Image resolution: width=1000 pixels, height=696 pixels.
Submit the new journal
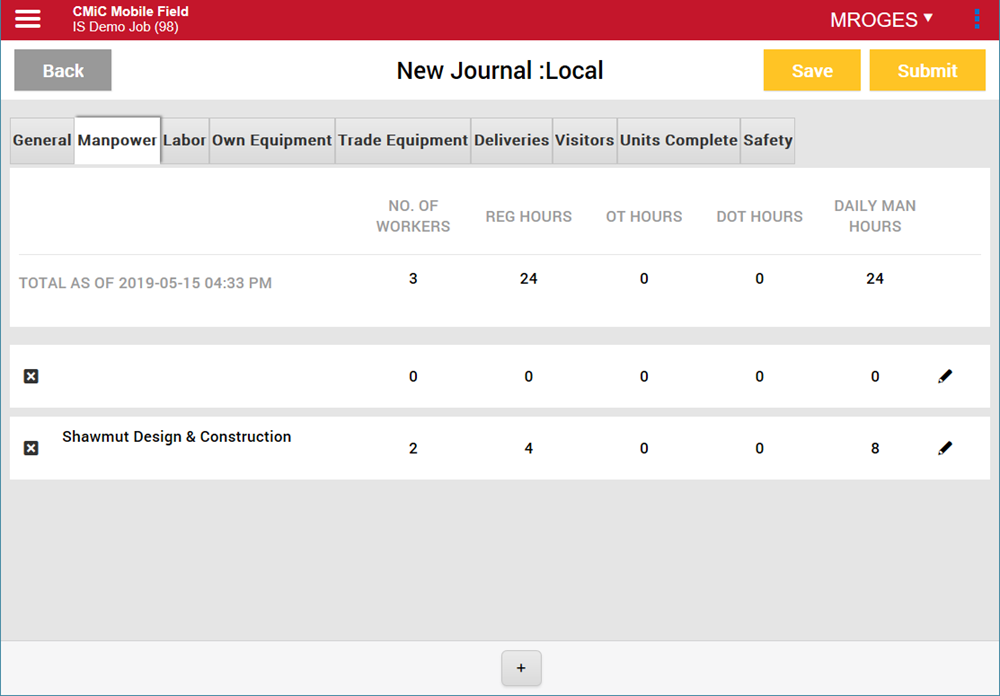click(927, 71)
